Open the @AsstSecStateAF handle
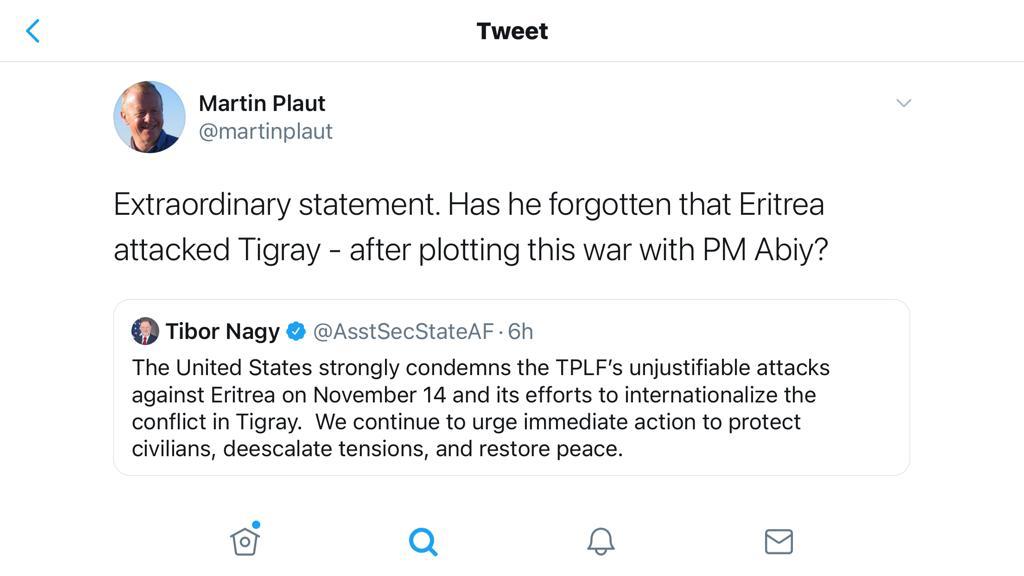The height and width of the screenshot is (576, 1024). (x=403, y=331)
